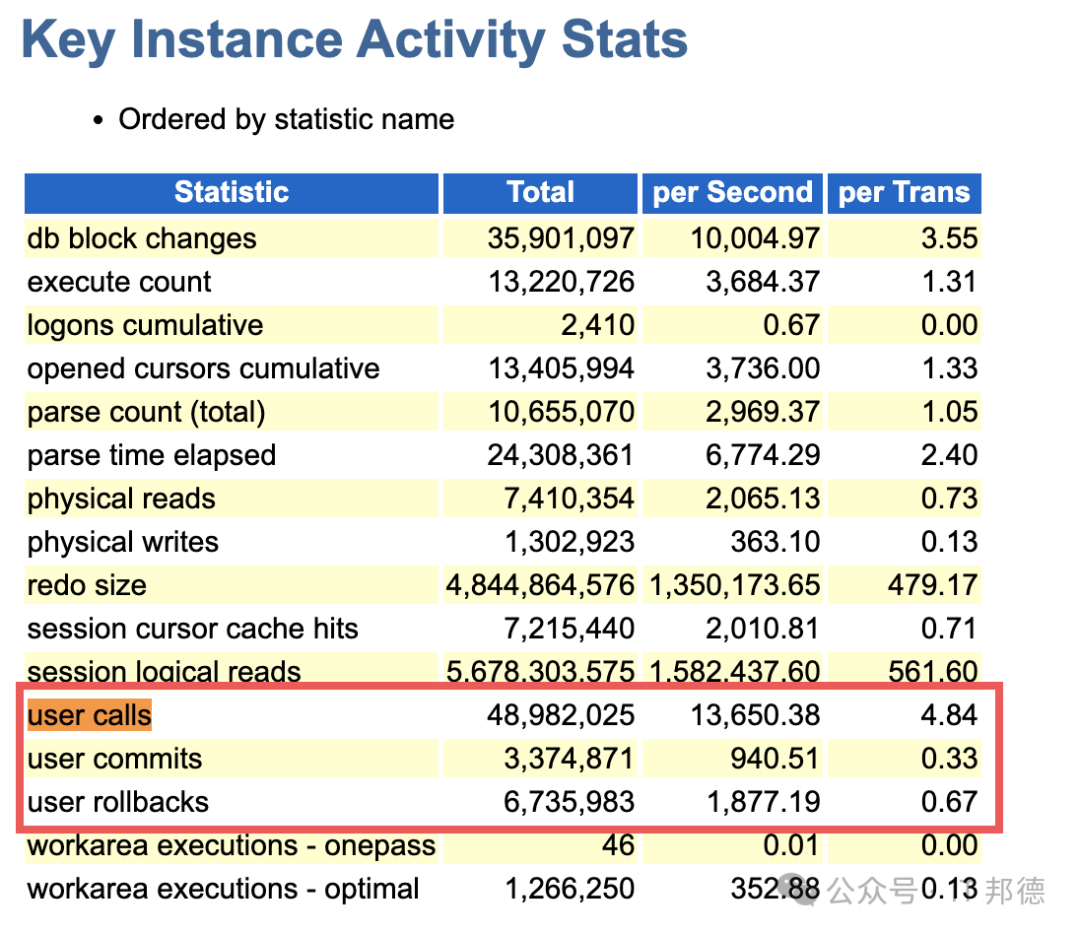Click per second value 2,010.81

[763, 630]
